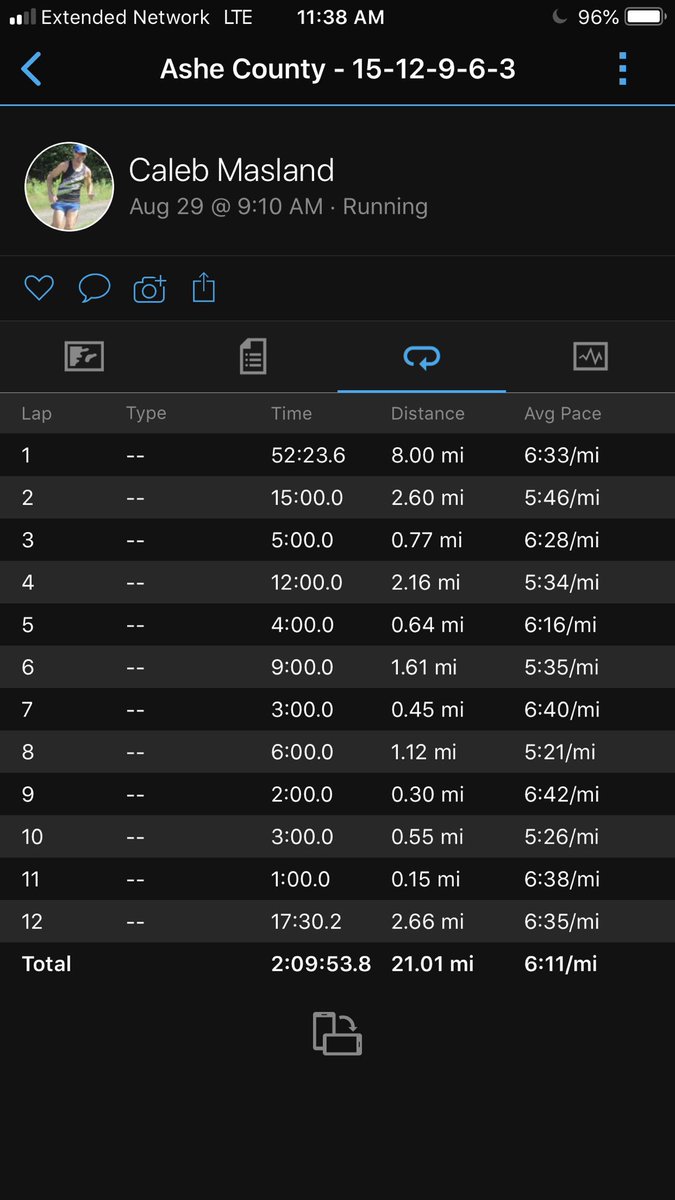Select lap 5 pace 6:16/mi
675x1200 pixels.
pos(560,625)
